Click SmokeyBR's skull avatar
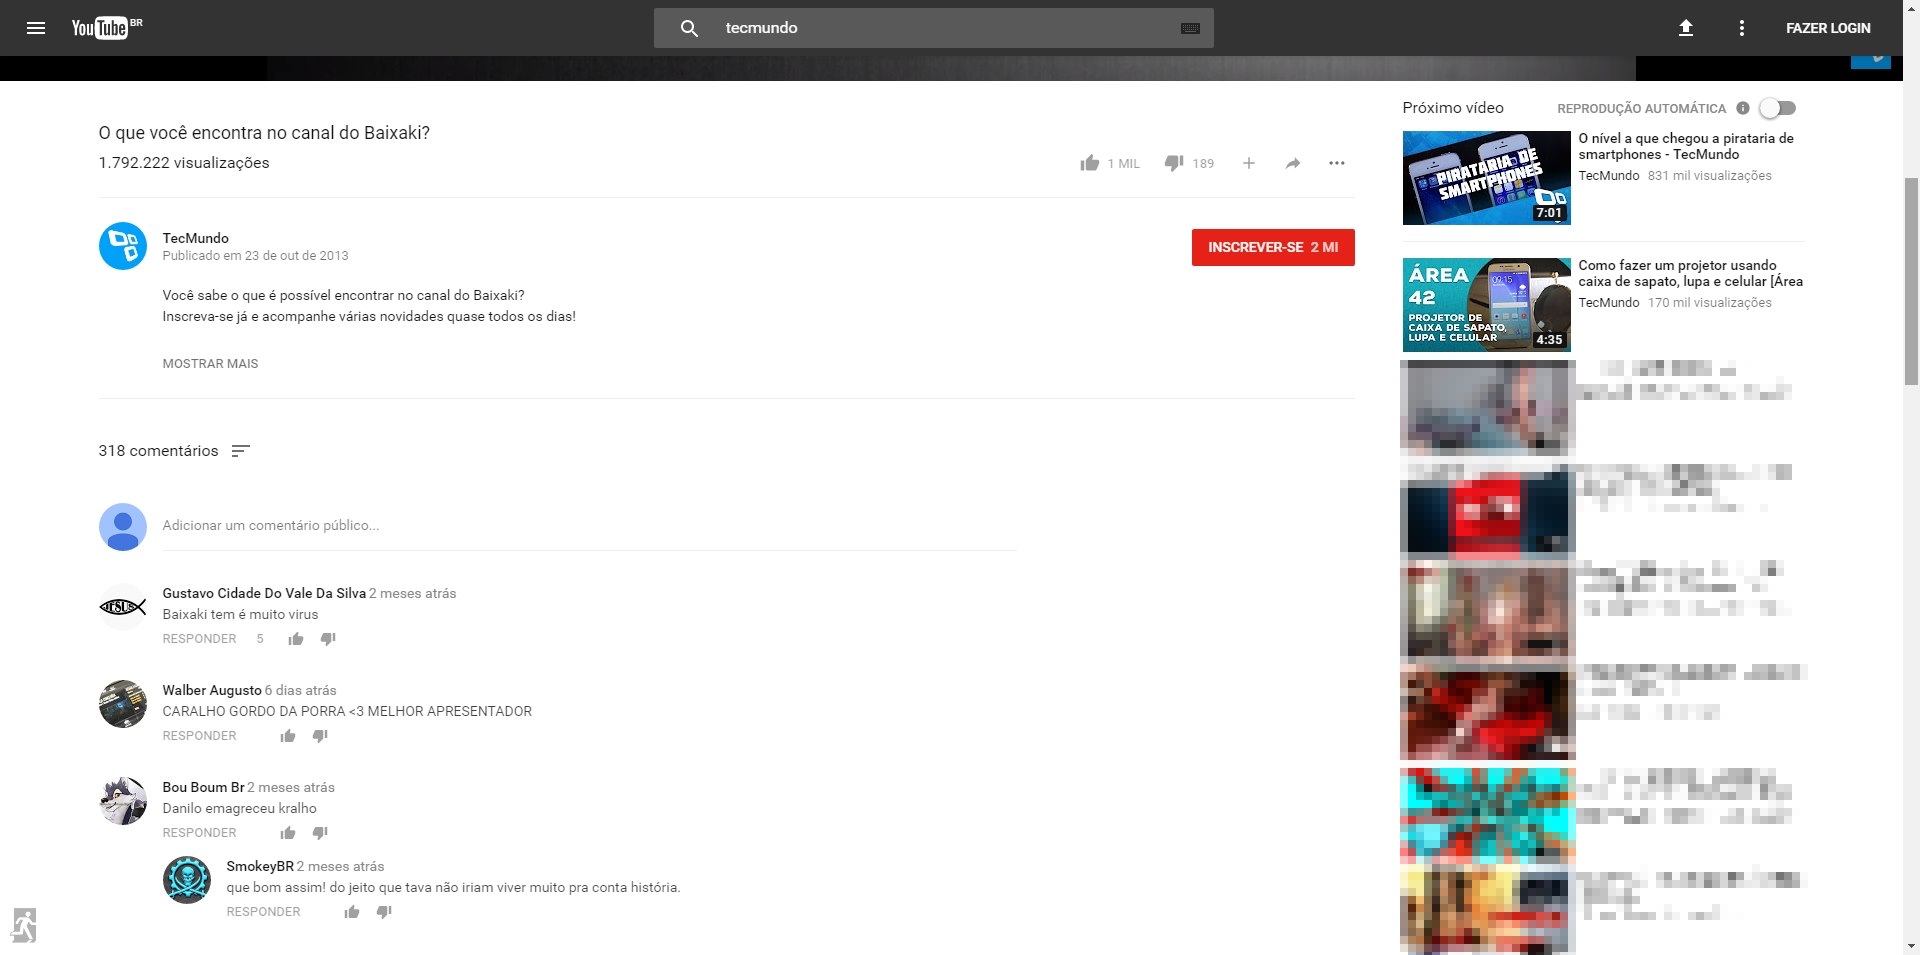Screen dimensions: 1920x955 (x=187, y=880)
